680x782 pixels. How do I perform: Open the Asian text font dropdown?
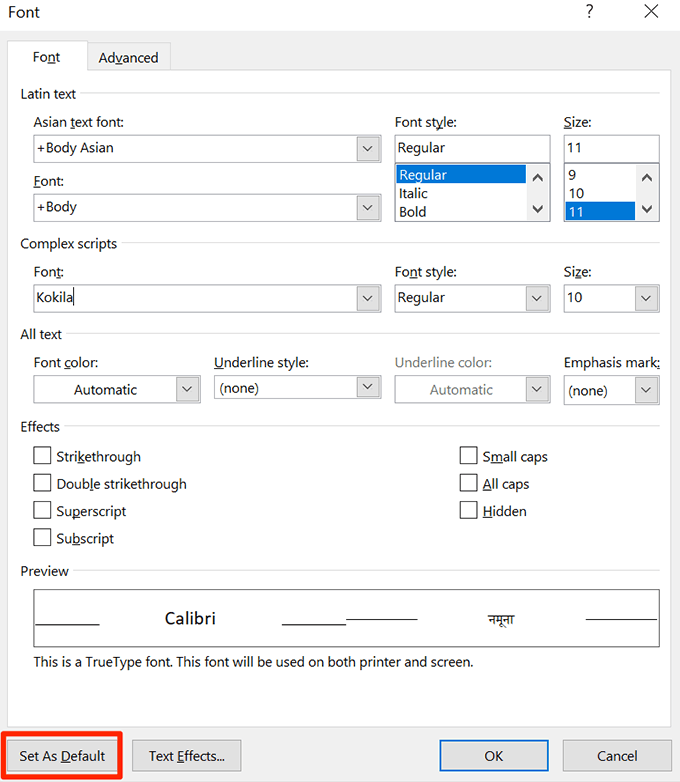coord(367,149)
